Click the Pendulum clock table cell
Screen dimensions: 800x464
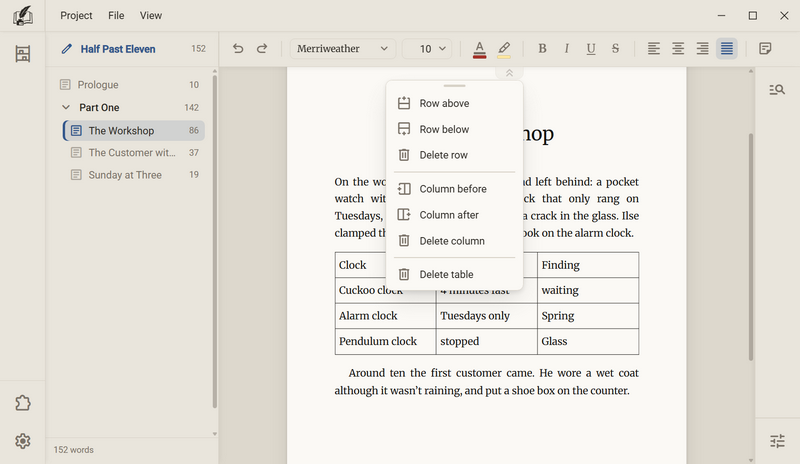click(385, 341)
